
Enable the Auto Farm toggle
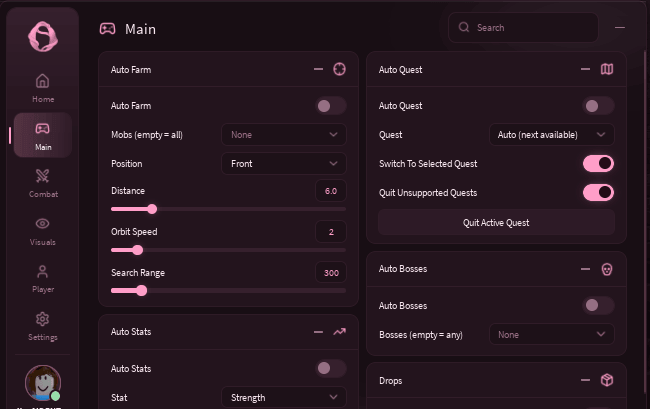pyautogui.click(x=331, y=106)
